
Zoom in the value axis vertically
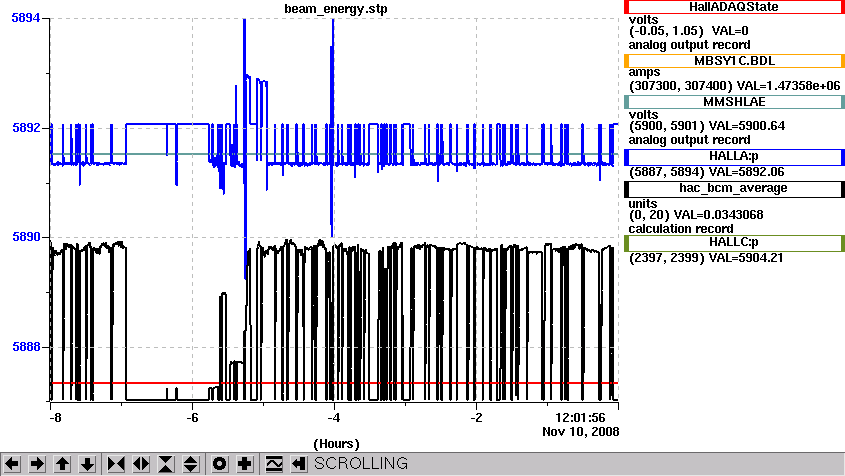pyautogui.click(x=166, y=464)
